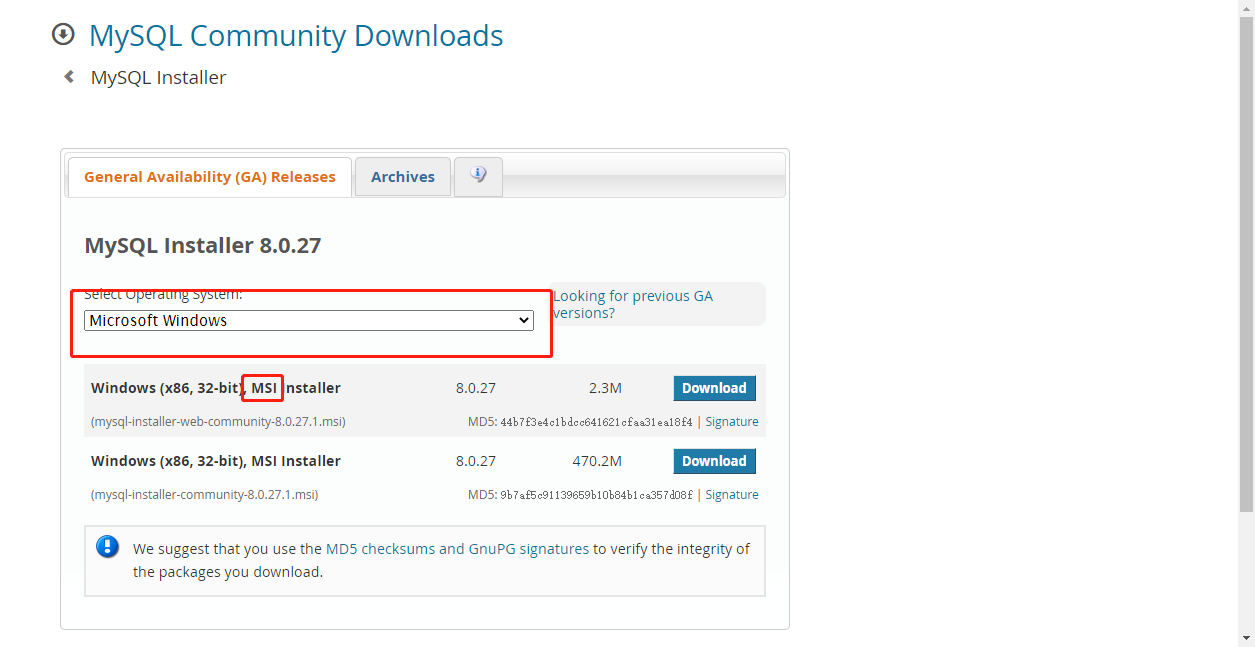Screen dimensions: 1255x647
Task: Click filename mysql-installer-web-community-8.0.27.1.msi
Action: coord(218,422)
